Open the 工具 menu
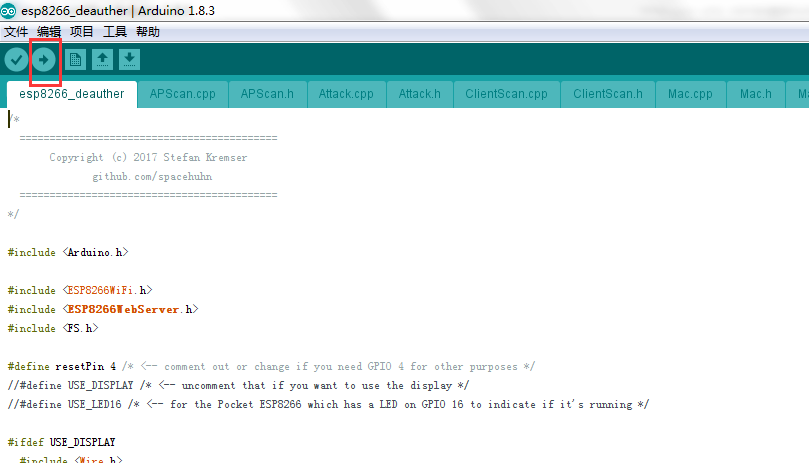The image size is (809, 463). [x=115, y=32]
